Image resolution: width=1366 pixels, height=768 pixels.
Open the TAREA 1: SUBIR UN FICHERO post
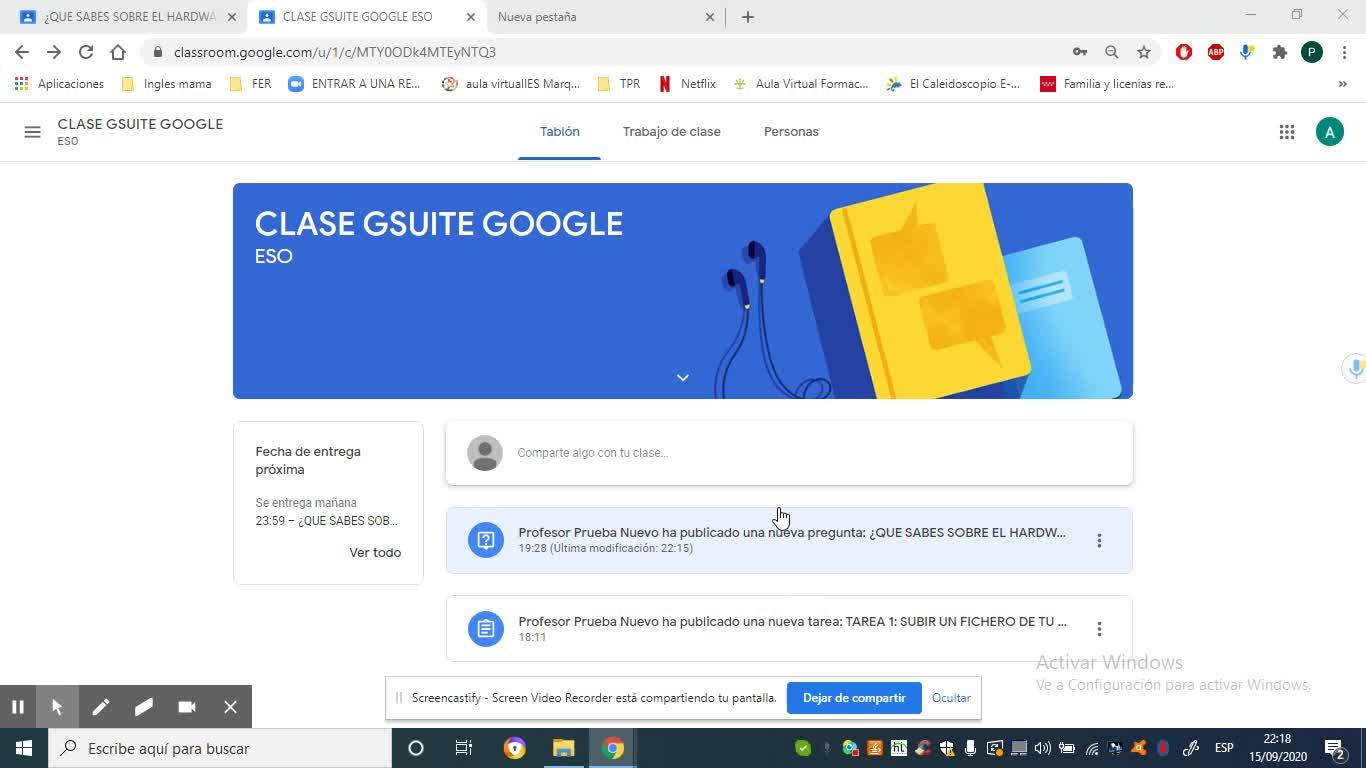pos(789,629)
